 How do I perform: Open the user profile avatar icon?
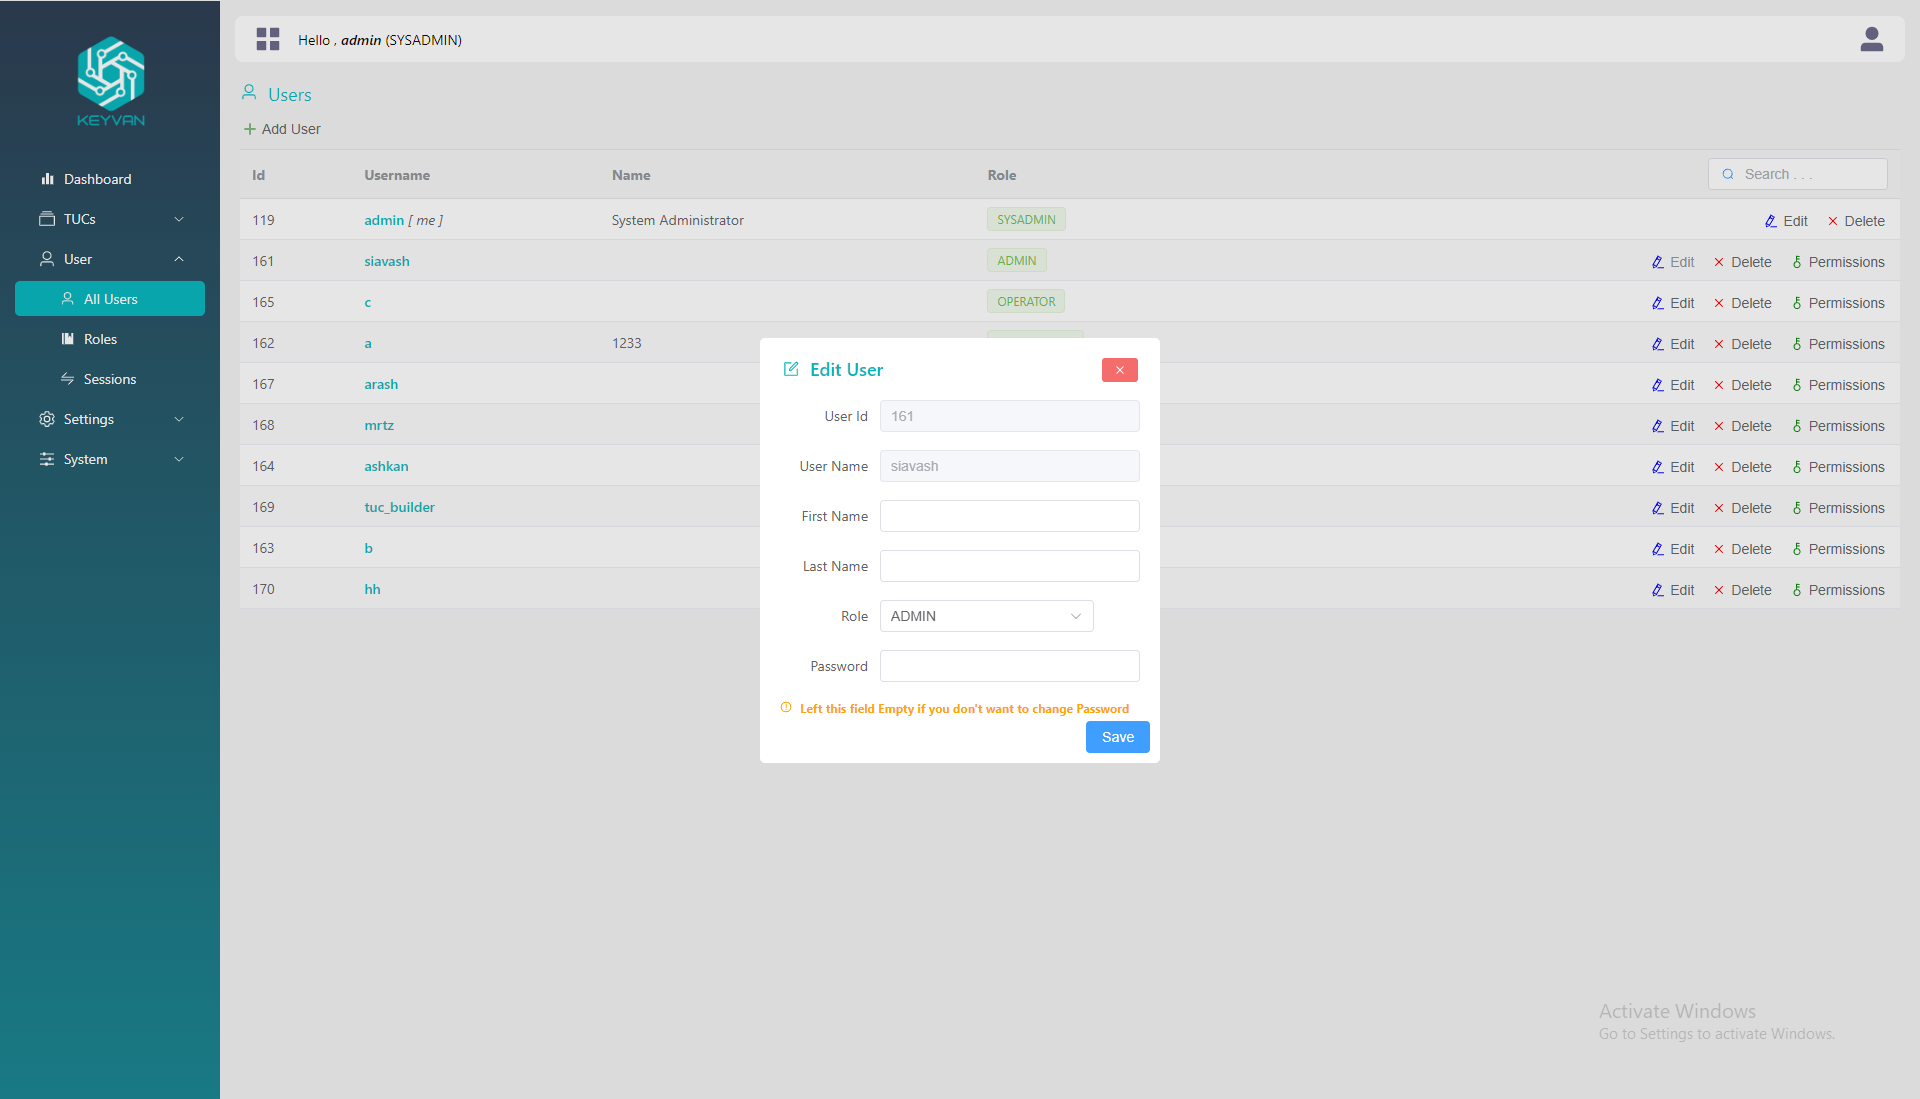[1871, 40]
